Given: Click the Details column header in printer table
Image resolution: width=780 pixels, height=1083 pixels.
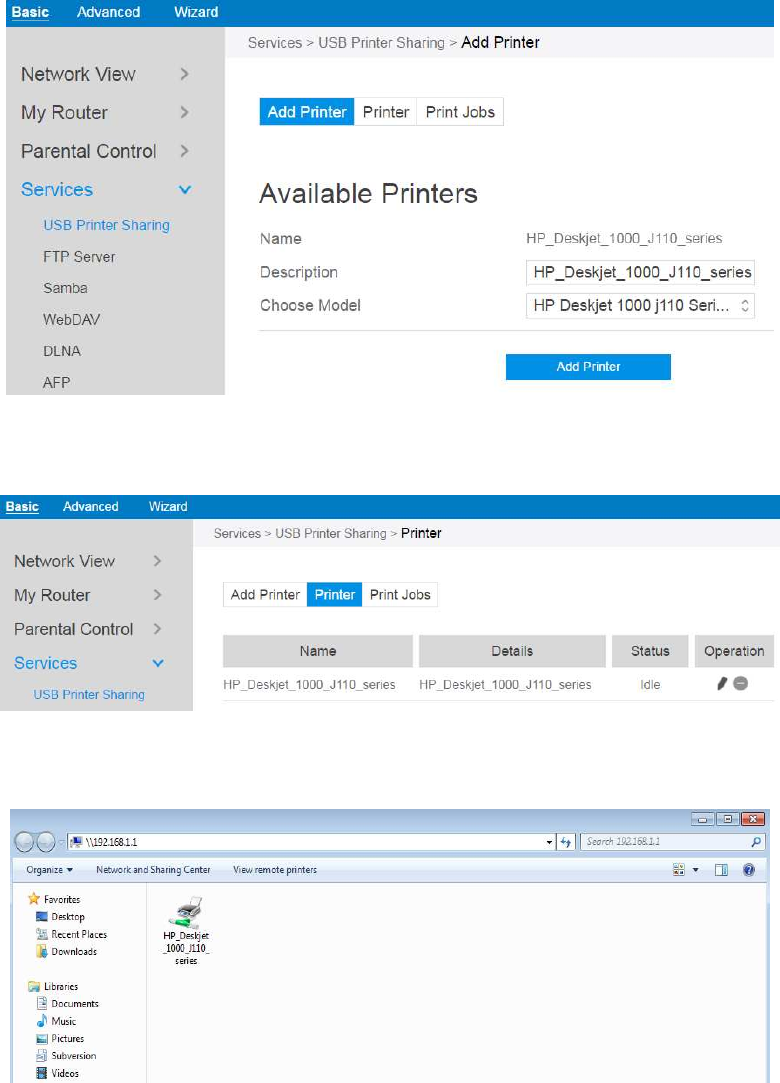Looking at the screenshot, I should coord(512,651).
